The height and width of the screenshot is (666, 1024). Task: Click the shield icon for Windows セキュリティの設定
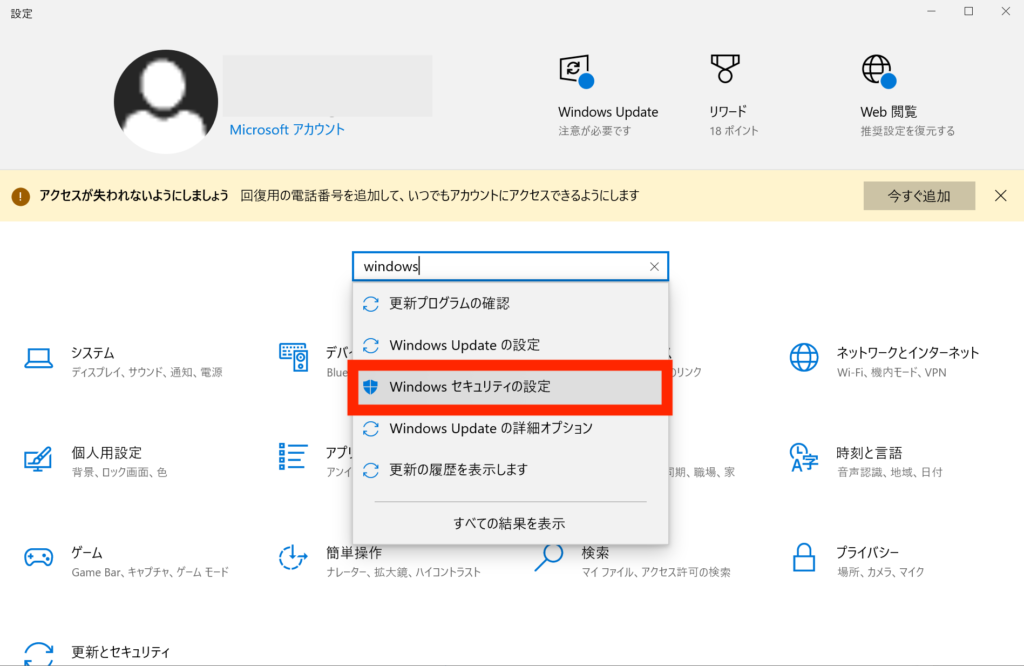pos(371,387)
